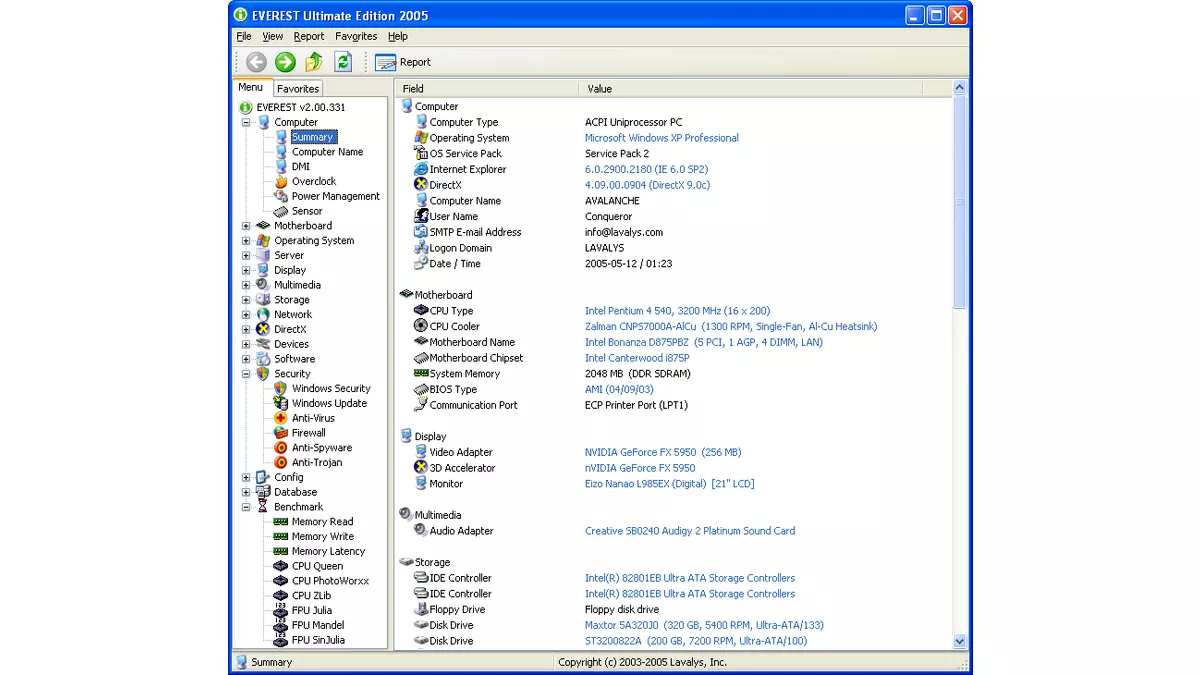This screenshot has width=1200, height=675.
Task: Click the Report toolbar button
Action: [403, 62]
